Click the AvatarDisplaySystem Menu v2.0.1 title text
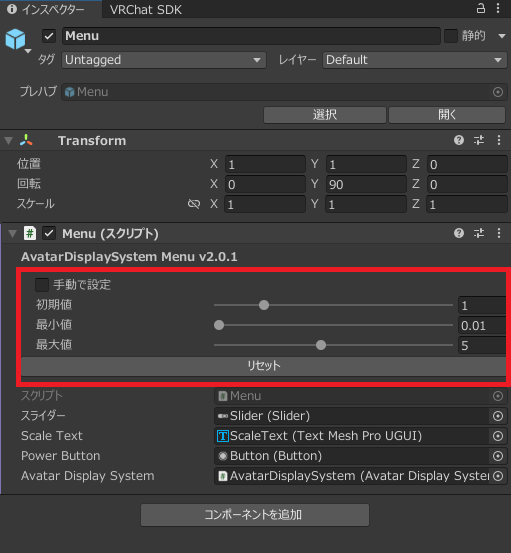511x553 pixels. 129,257
